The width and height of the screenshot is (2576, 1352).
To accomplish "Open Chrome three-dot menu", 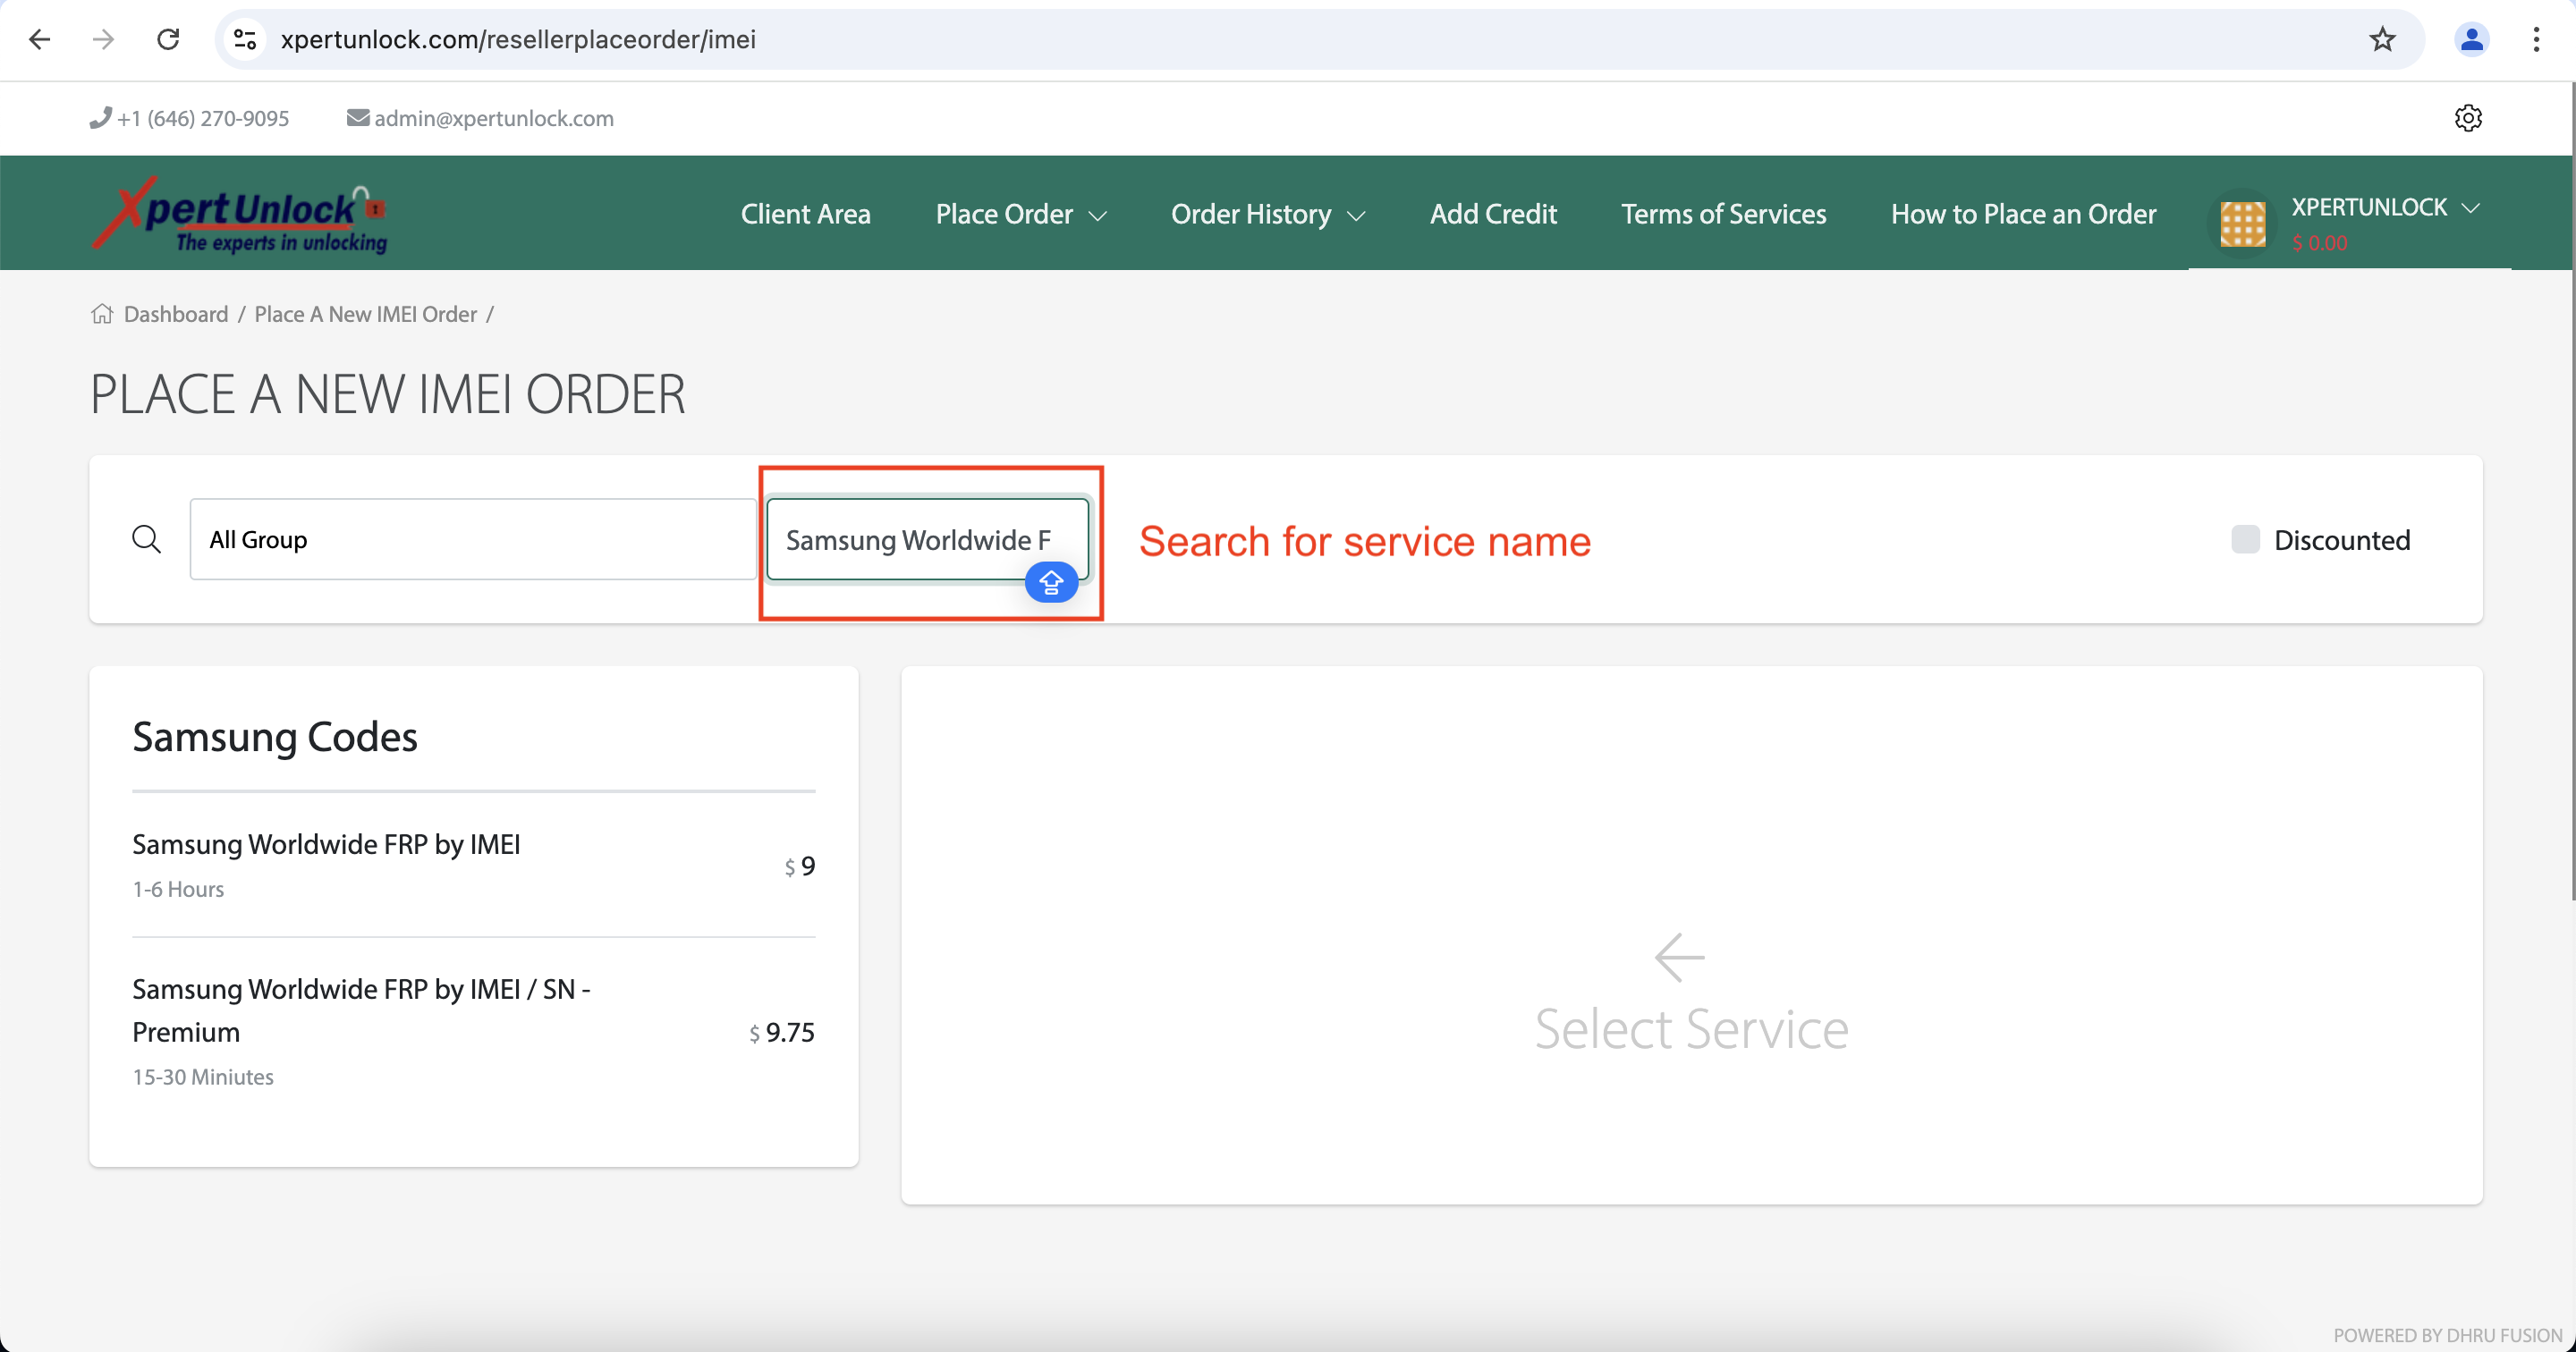I will [2536, 39].
